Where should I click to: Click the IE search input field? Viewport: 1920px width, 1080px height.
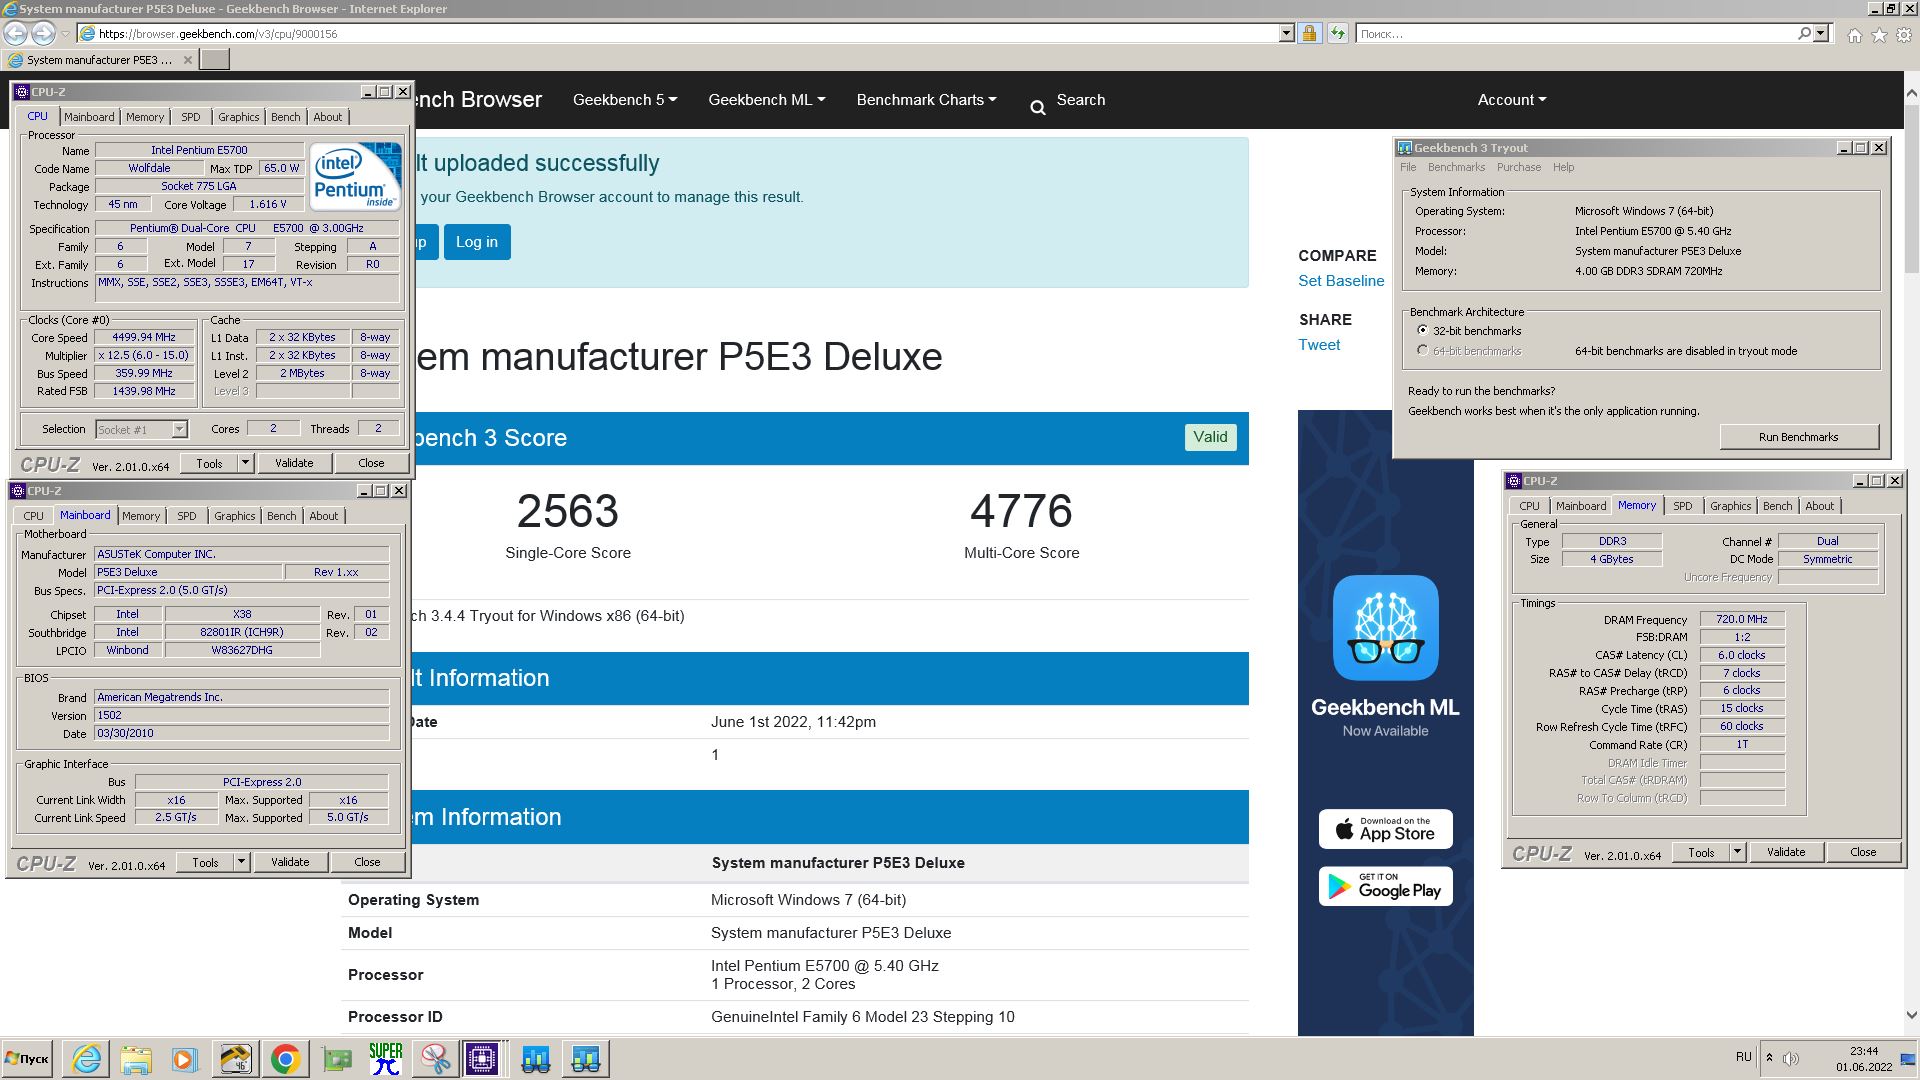1575,33
